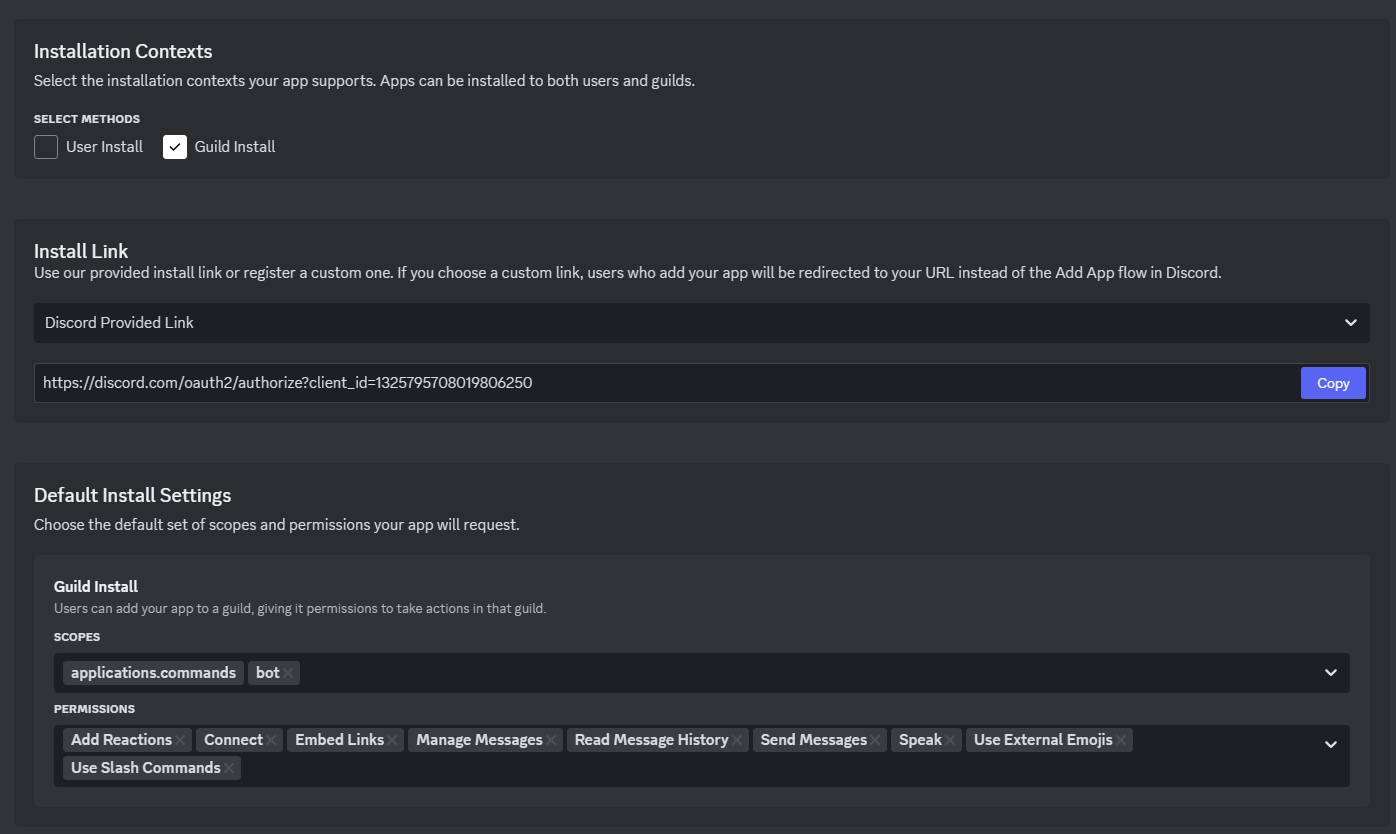Click the applications.commands scope tag
Viewport: 1396px width, 834px height.
click(153, 673)
